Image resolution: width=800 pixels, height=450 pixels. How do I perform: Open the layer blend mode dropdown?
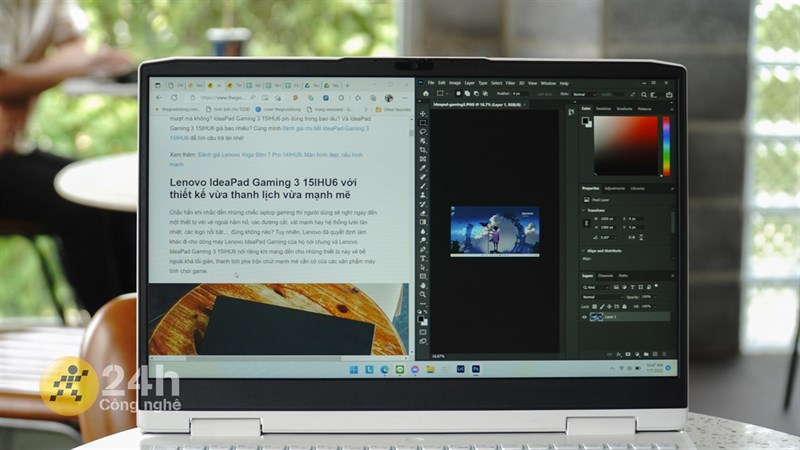602,297
